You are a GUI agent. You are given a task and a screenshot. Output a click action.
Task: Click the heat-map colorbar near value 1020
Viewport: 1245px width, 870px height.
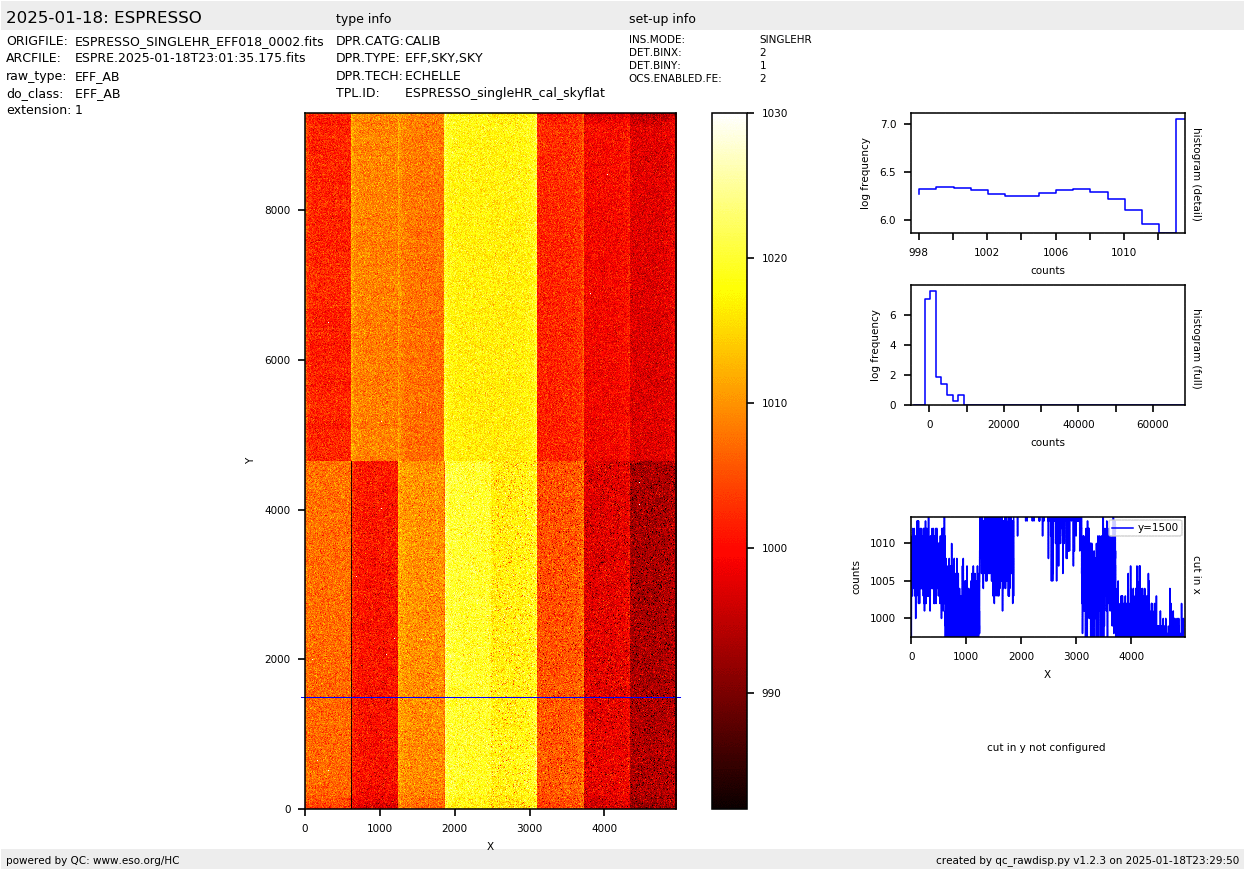tap(729, 258)
